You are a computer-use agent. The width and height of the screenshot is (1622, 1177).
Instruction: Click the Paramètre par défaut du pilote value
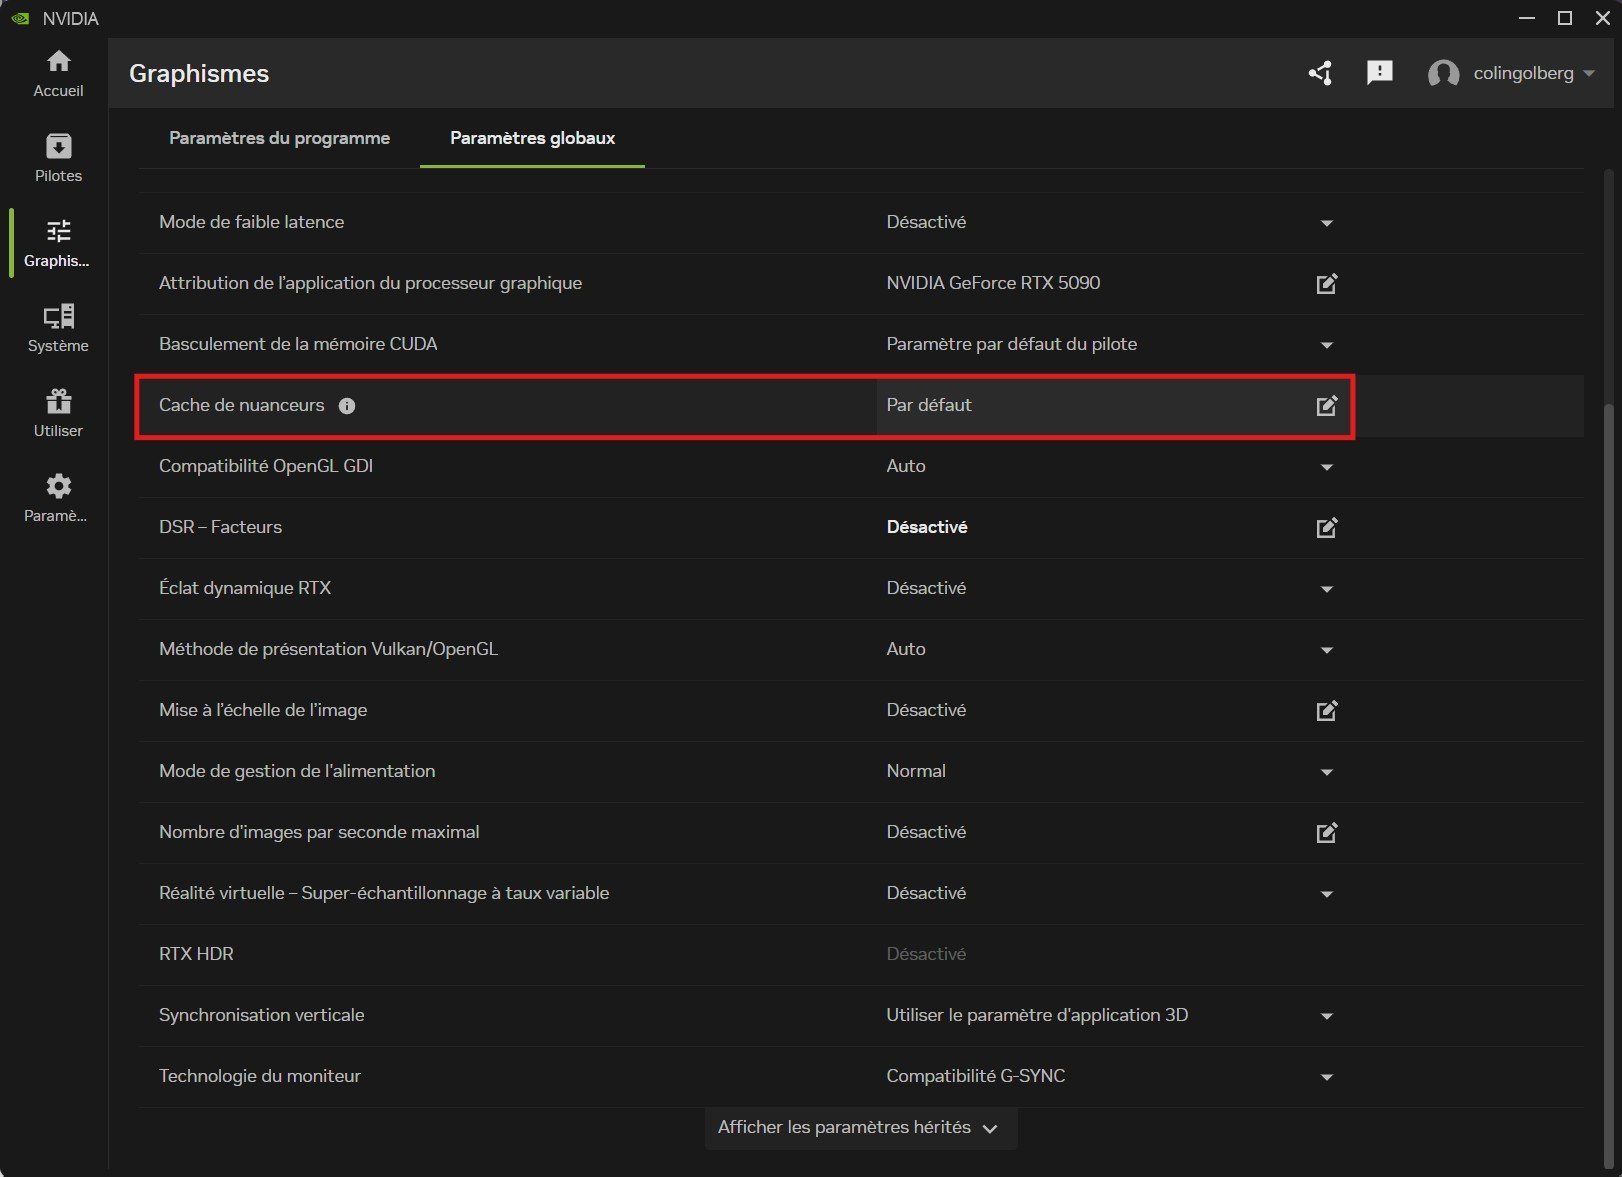[x=1012, y=344]
